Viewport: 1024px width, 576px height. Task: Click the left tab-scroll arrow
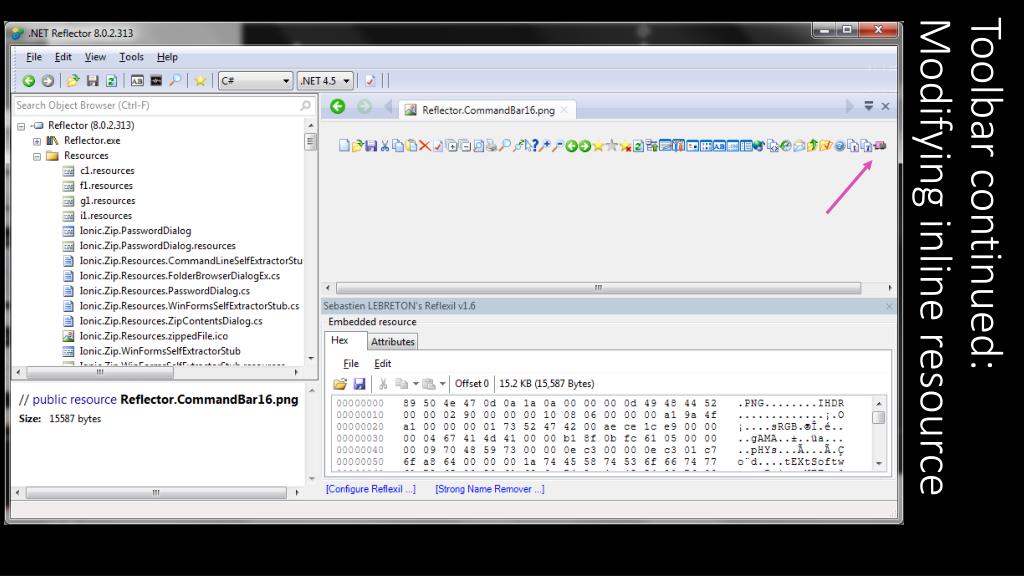pos(389,106)
